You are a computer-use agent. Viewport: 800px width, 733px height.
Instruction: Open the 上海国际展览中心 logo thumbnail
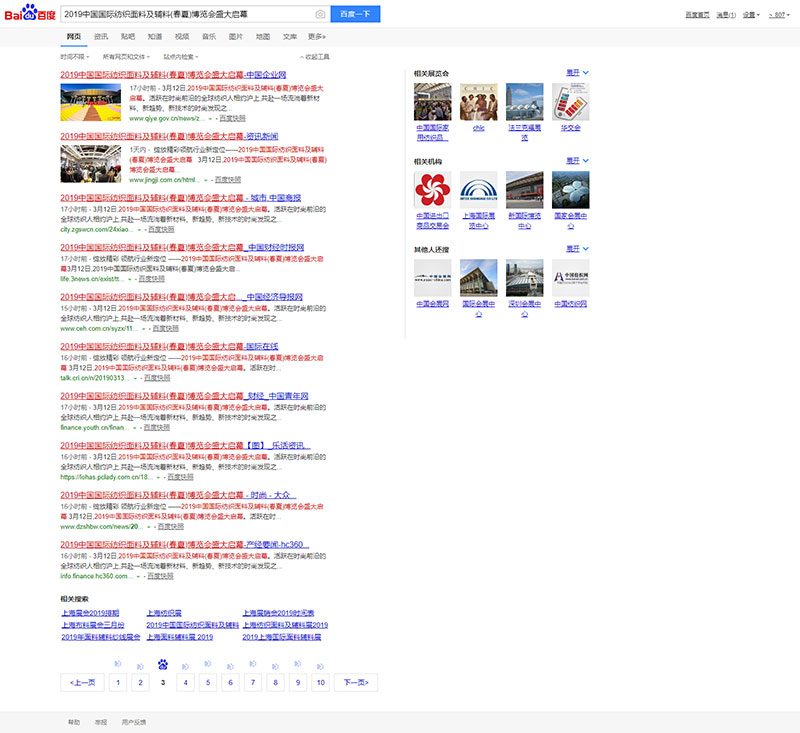click(479, 190)
